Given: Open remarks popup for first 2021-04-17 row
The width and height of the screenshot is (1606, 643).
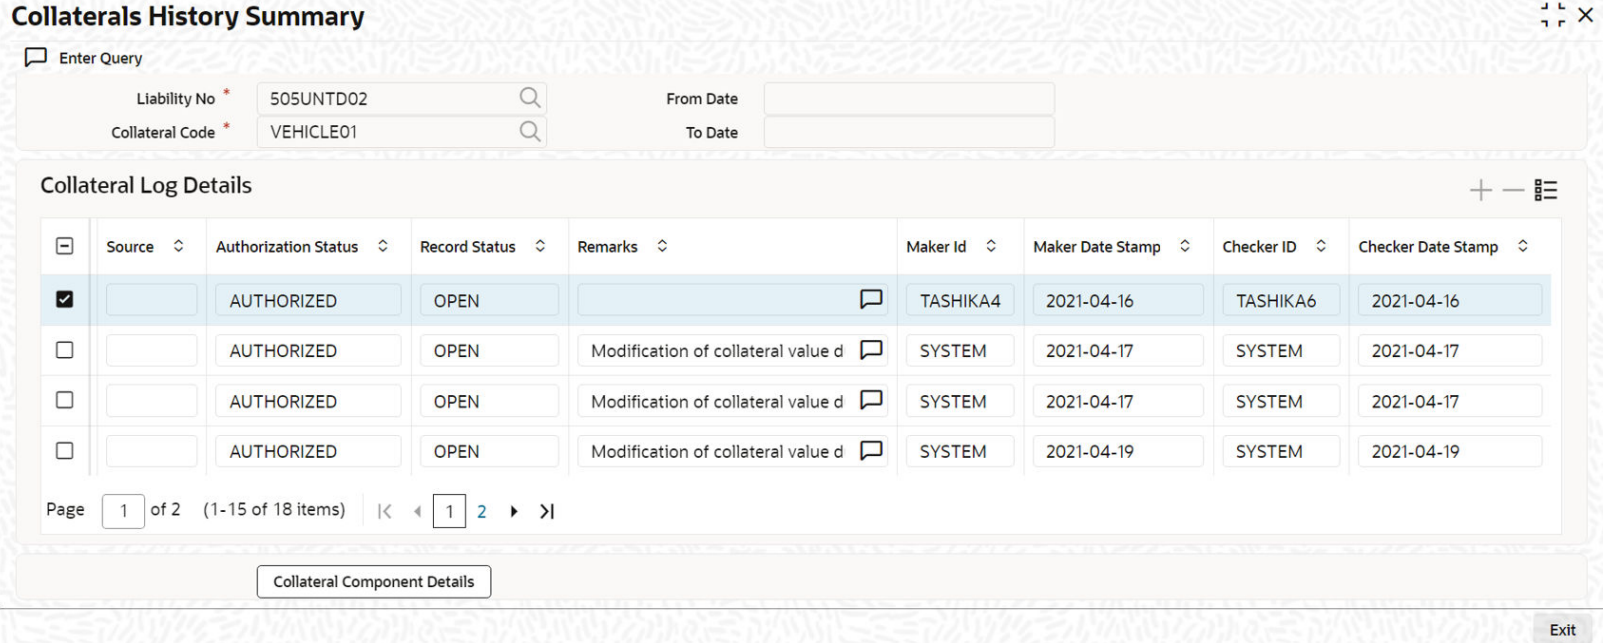Looking at the screenshot, I should click(x=871, y=350).
